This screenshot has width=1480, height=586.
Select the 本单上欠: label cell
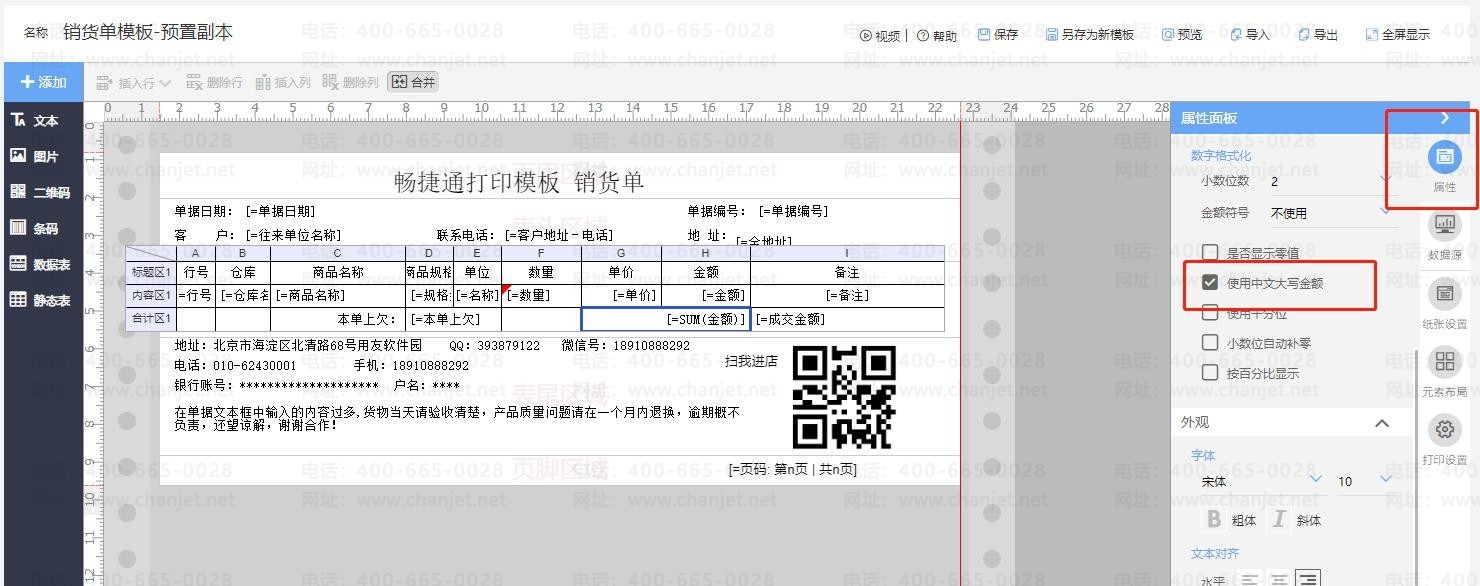[337, 319]
